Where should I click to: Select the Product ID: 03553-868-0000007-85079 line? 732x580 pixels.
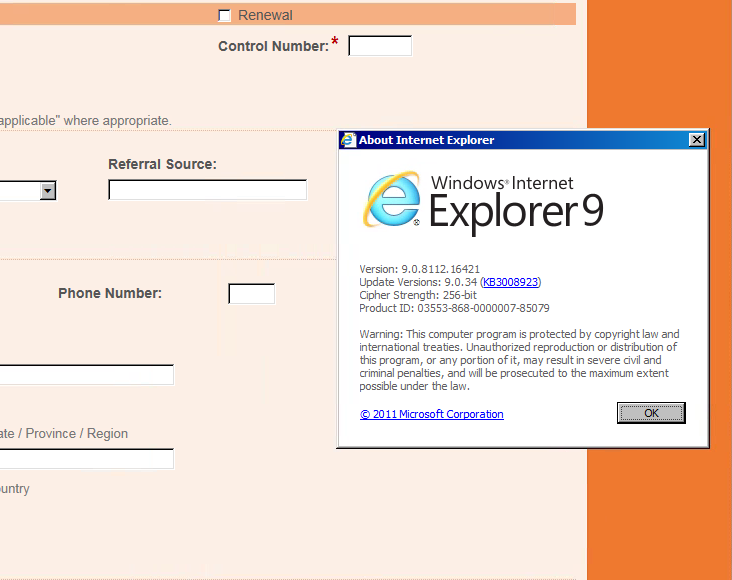[x=454, y=308]
